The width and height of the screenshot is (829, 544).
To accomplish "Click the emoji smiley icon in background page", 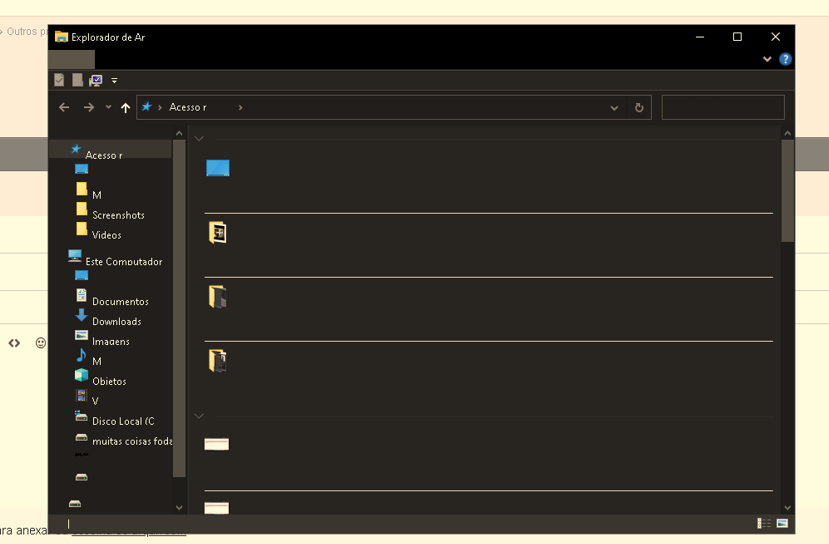I will click(41, 343).
